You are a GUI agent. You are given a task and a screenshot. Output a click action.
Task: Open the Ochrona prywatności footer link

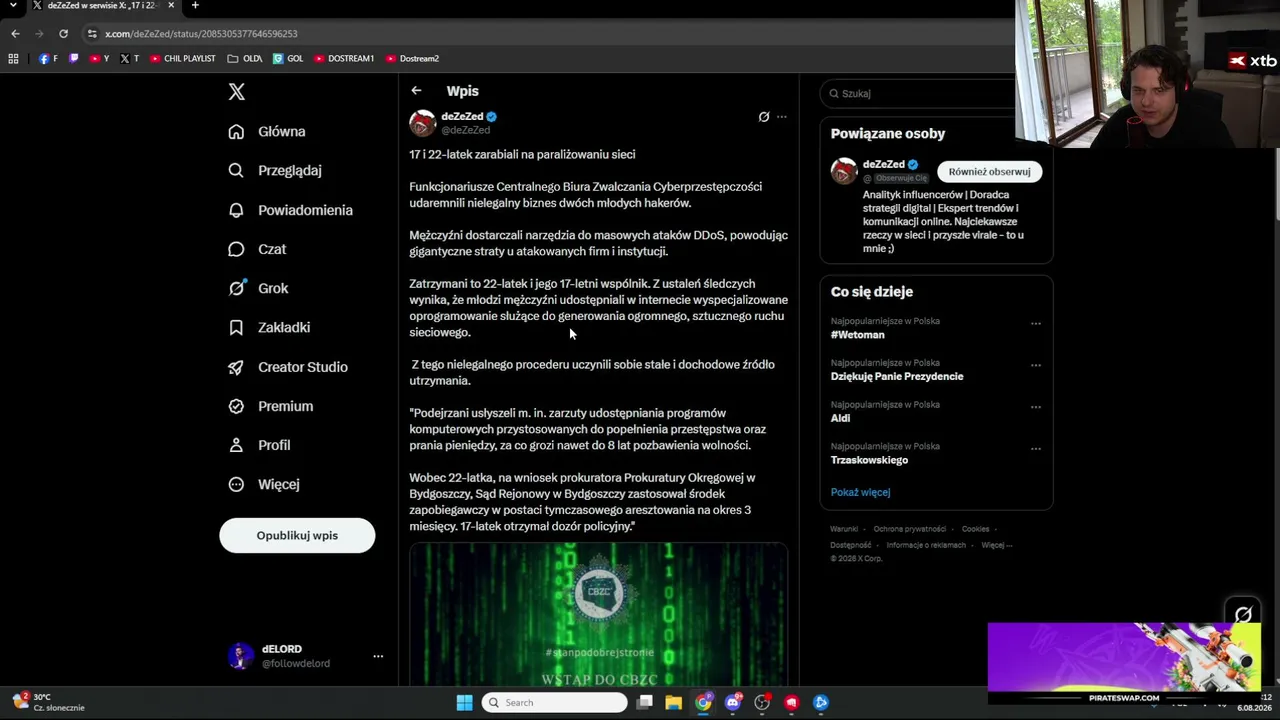click(x=910, y=529)
